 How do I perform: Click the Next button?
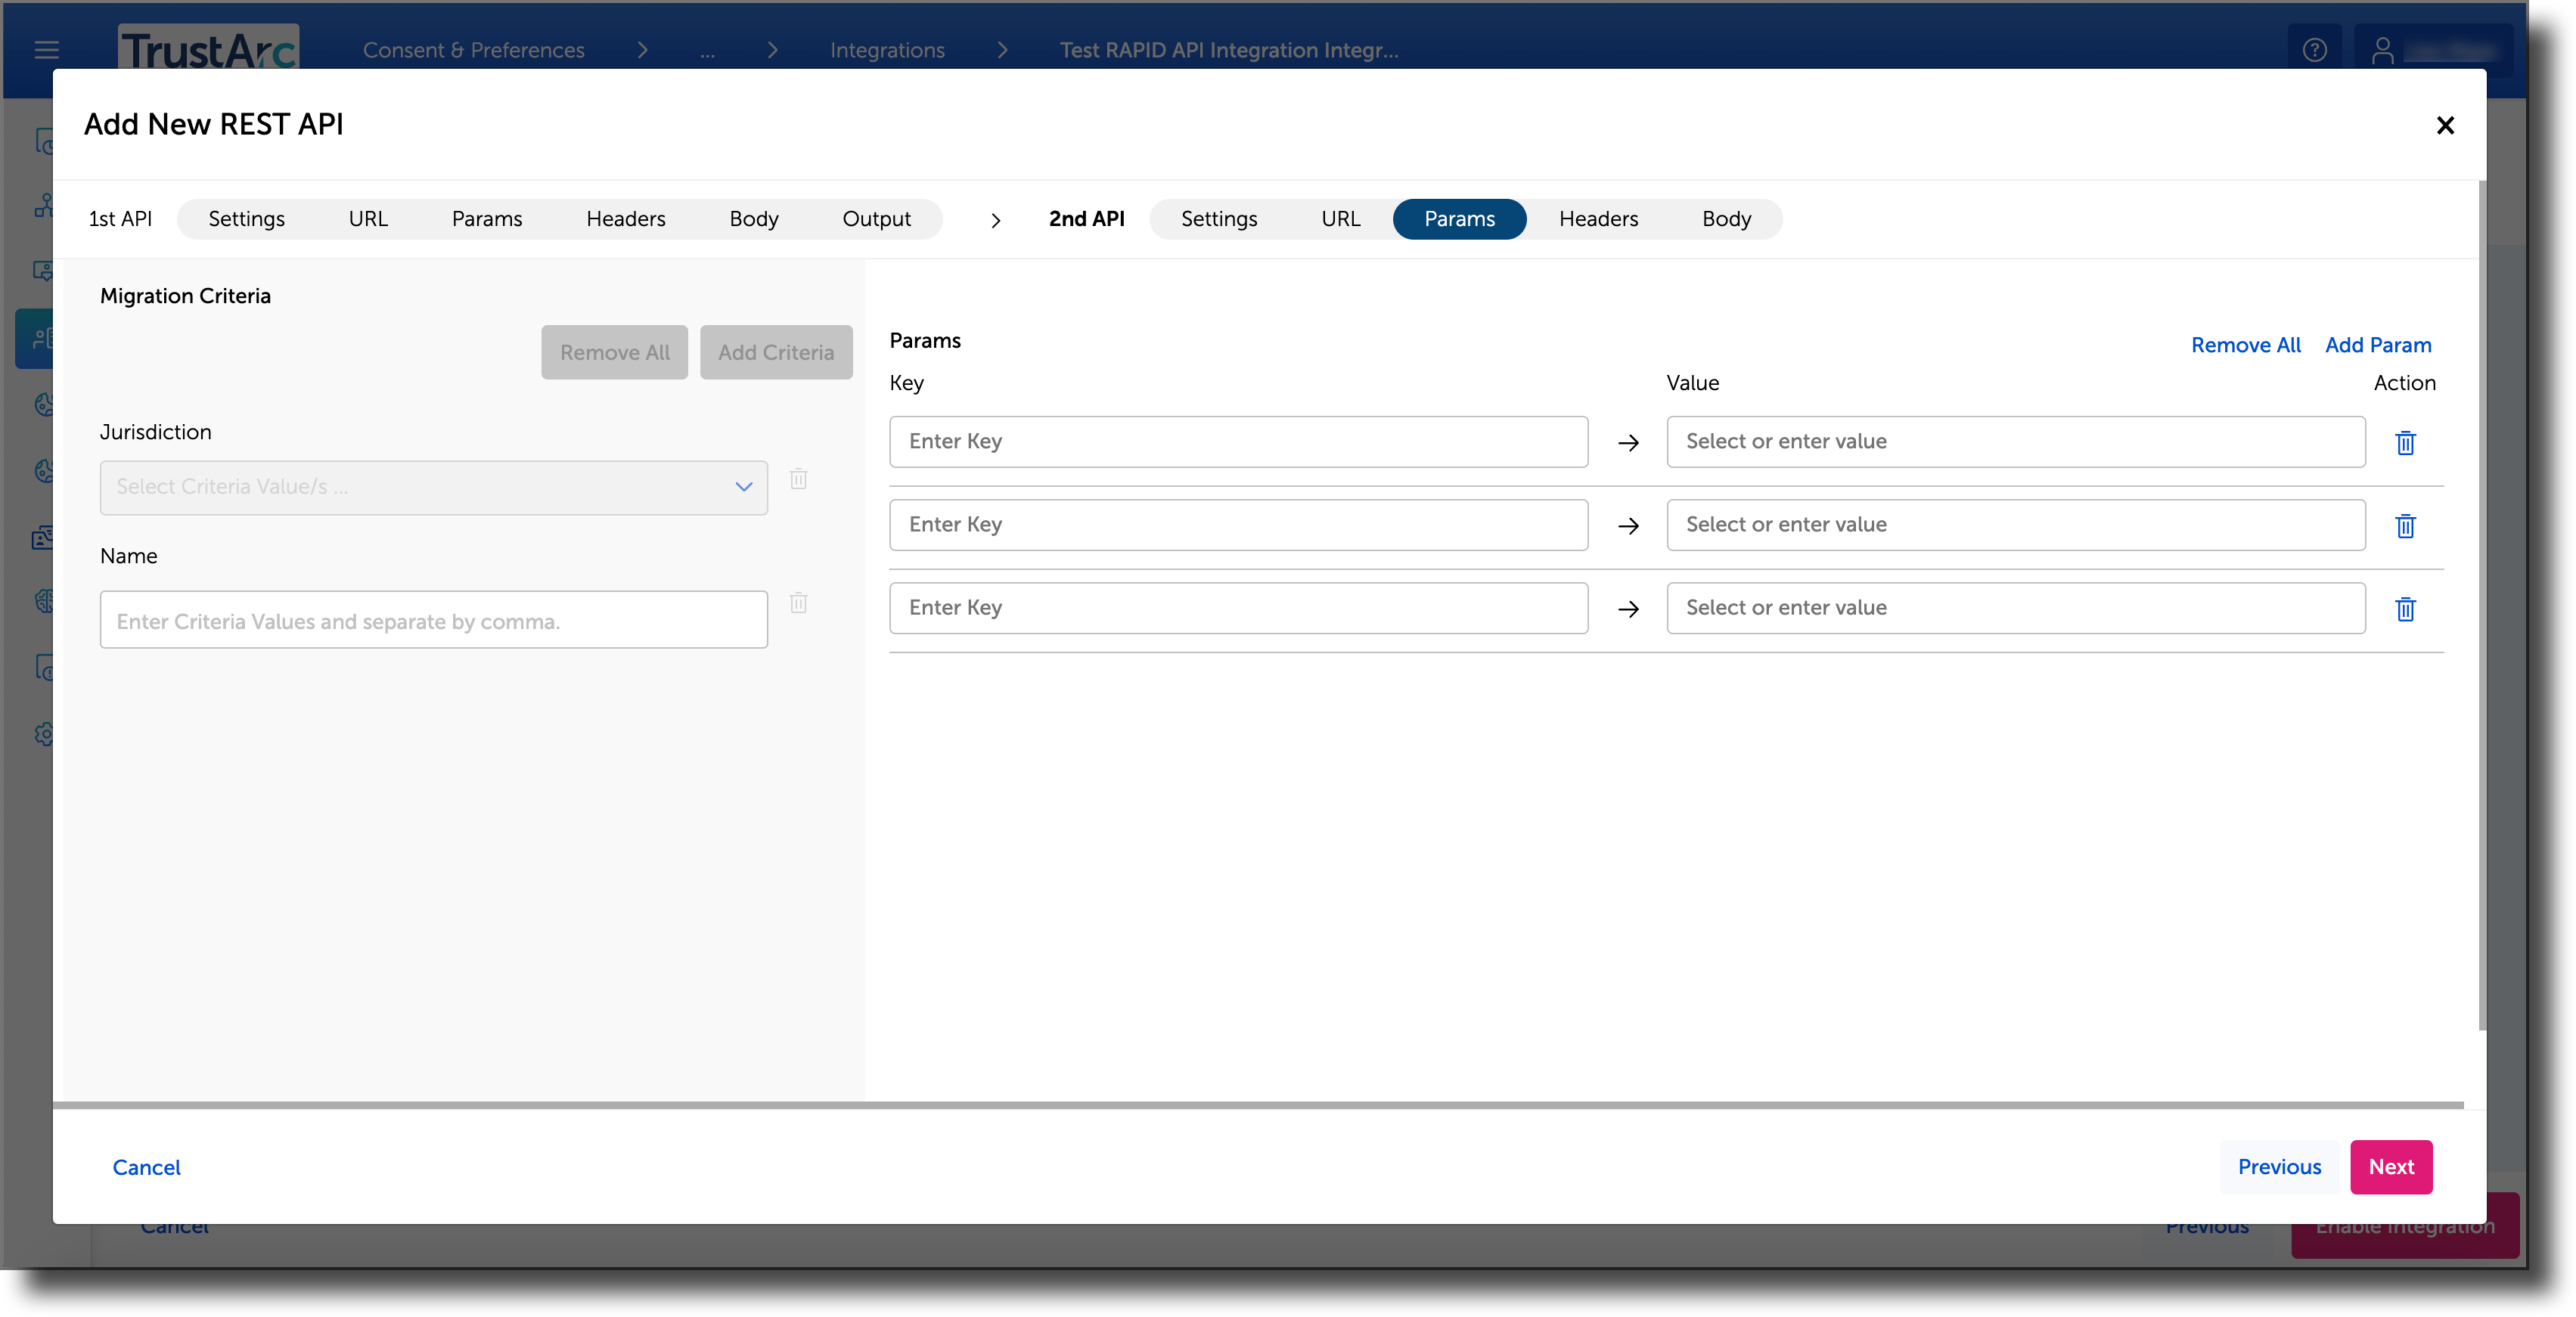(x=2390, y=1167)
